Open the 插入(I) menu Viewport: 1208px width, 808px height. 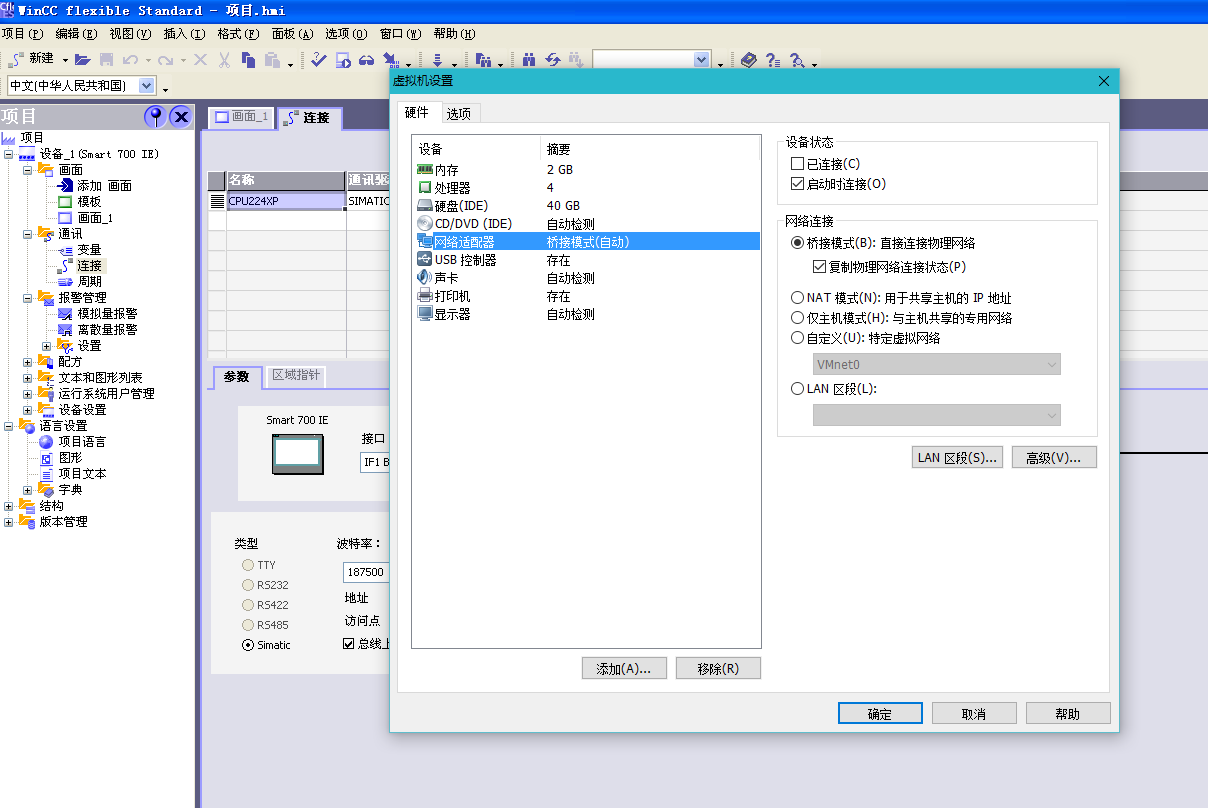click(x=184, y=33)
